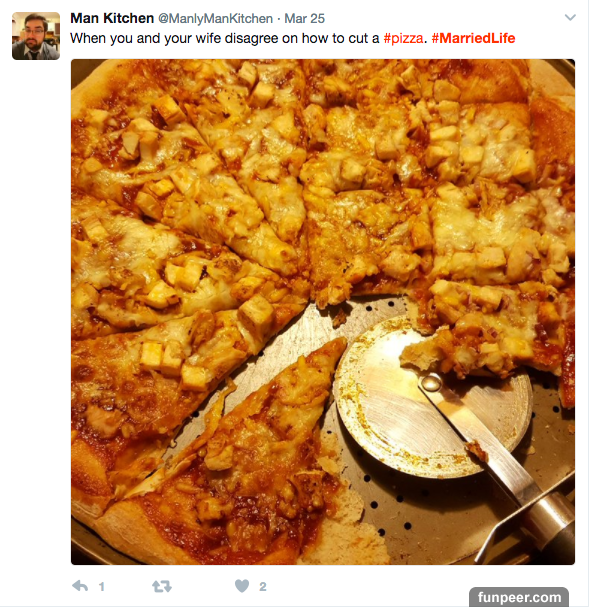The width and height of the screenshot is (589, 607).
Task: Open the tweet options chevron menu
Action: coord(570,17)
